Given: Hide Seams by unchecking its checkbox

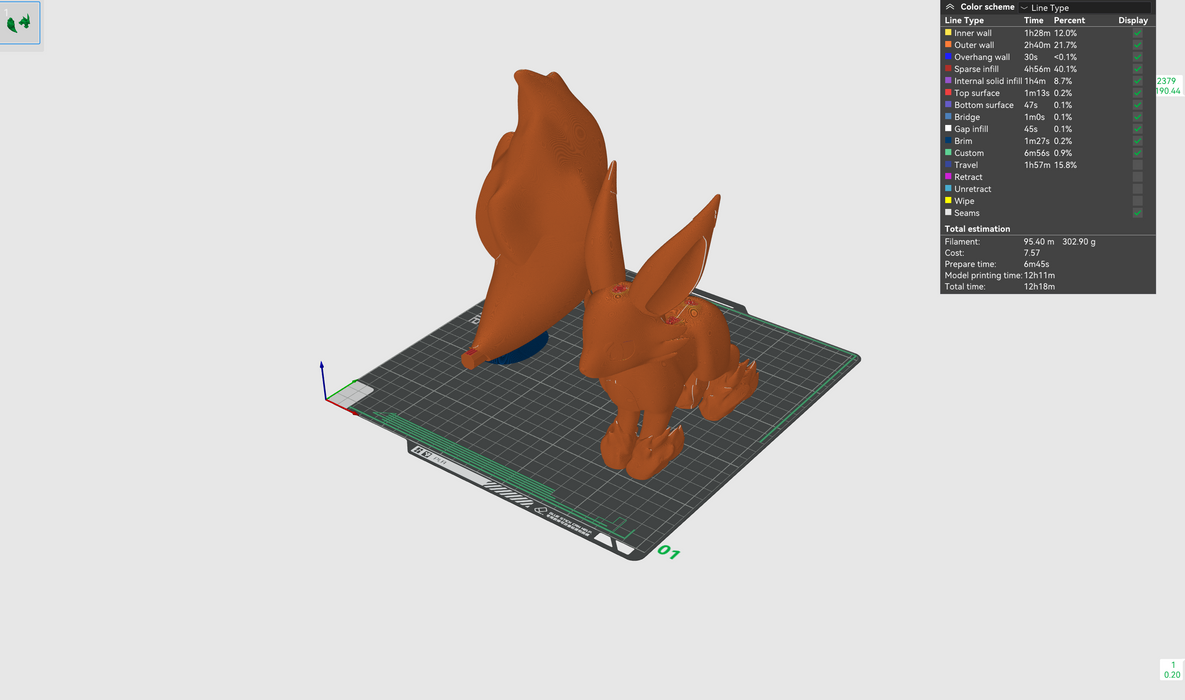Looking at the screenshot, I should (1137, 213).
